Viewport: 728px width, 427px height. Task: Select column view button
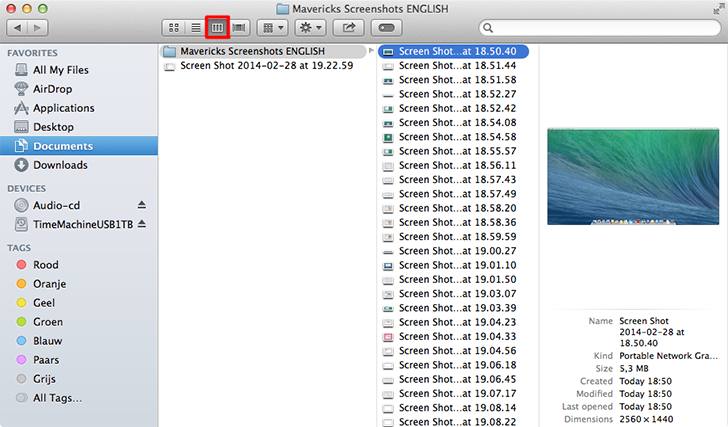[x=217, y=28]
